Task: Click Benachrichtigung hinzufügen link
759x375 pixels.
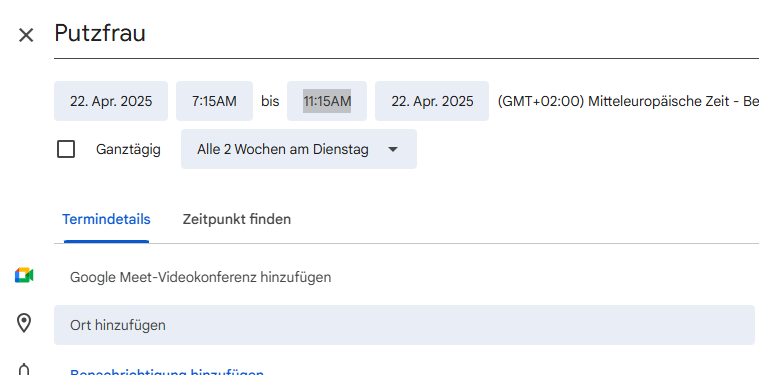Action: tap(167, 372)
